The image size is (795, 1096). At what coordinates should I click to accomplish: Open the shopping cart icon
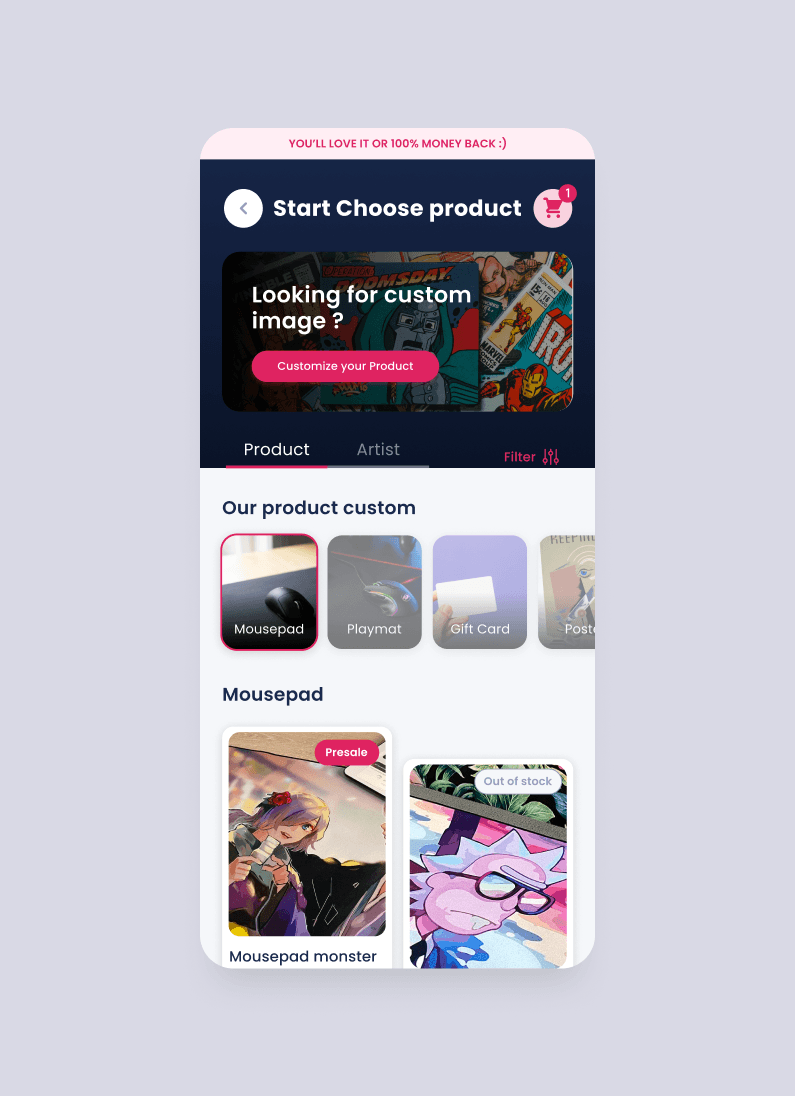[552, 208]
